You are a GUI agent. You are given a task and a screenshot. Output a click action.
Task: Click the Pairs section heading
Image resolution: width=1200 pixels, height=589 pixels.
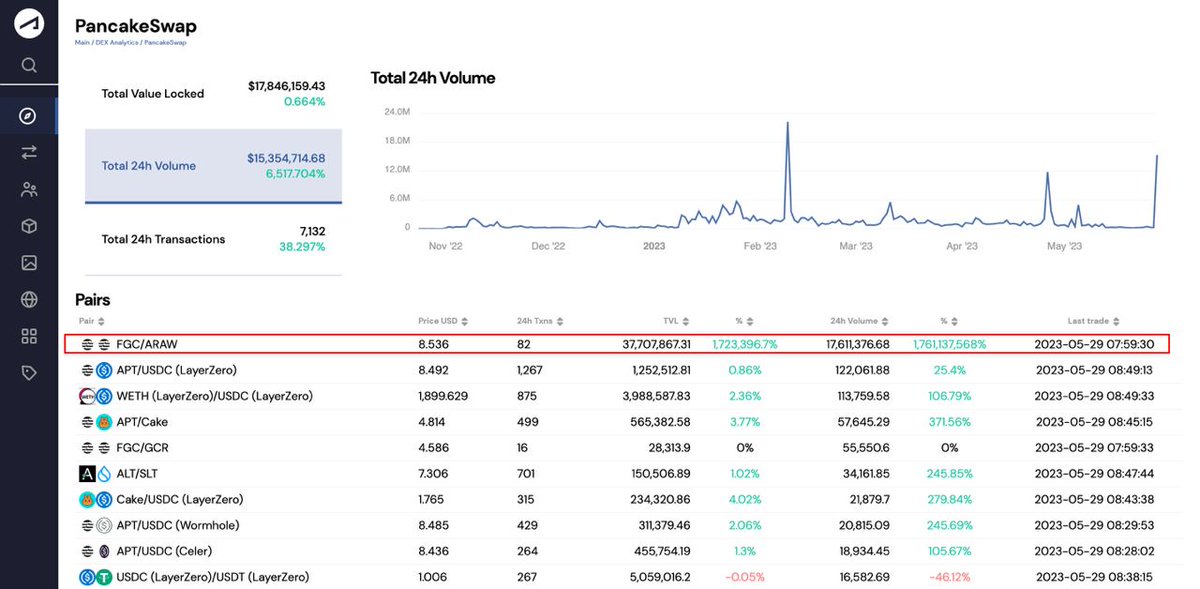pos(93,299)
